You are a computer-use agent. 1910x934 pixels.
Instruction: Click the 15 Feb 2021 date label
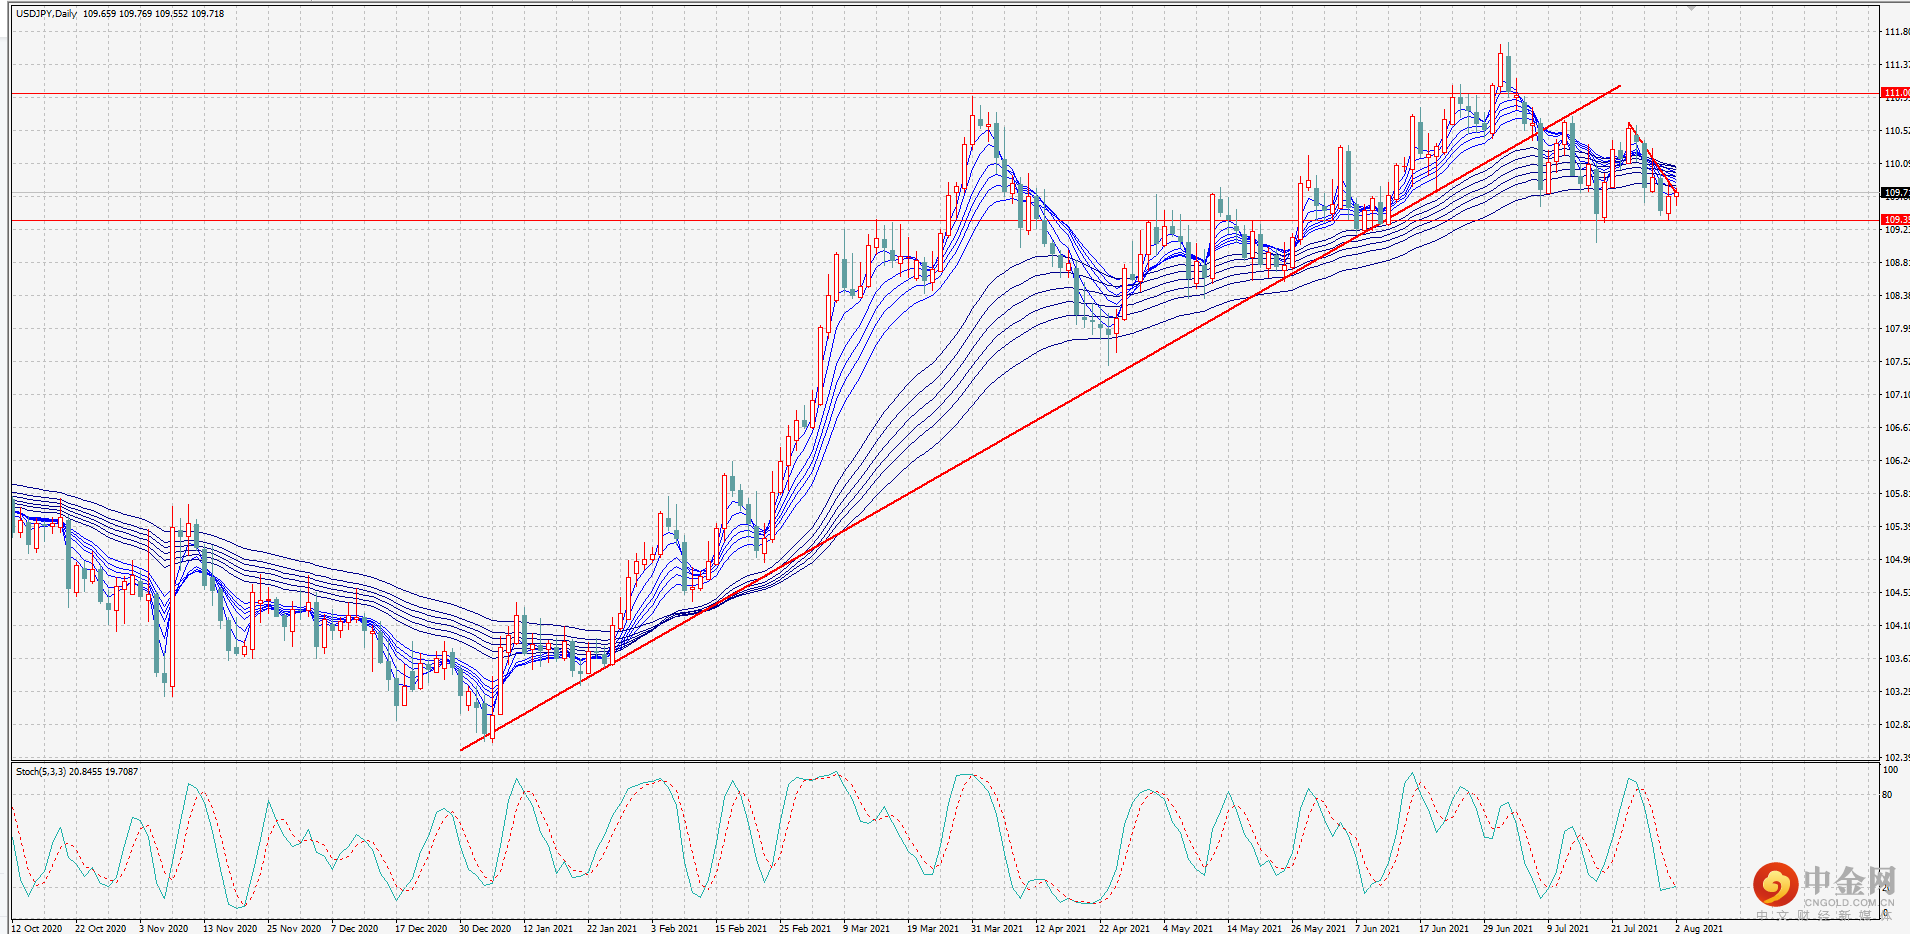pos(741,928)
